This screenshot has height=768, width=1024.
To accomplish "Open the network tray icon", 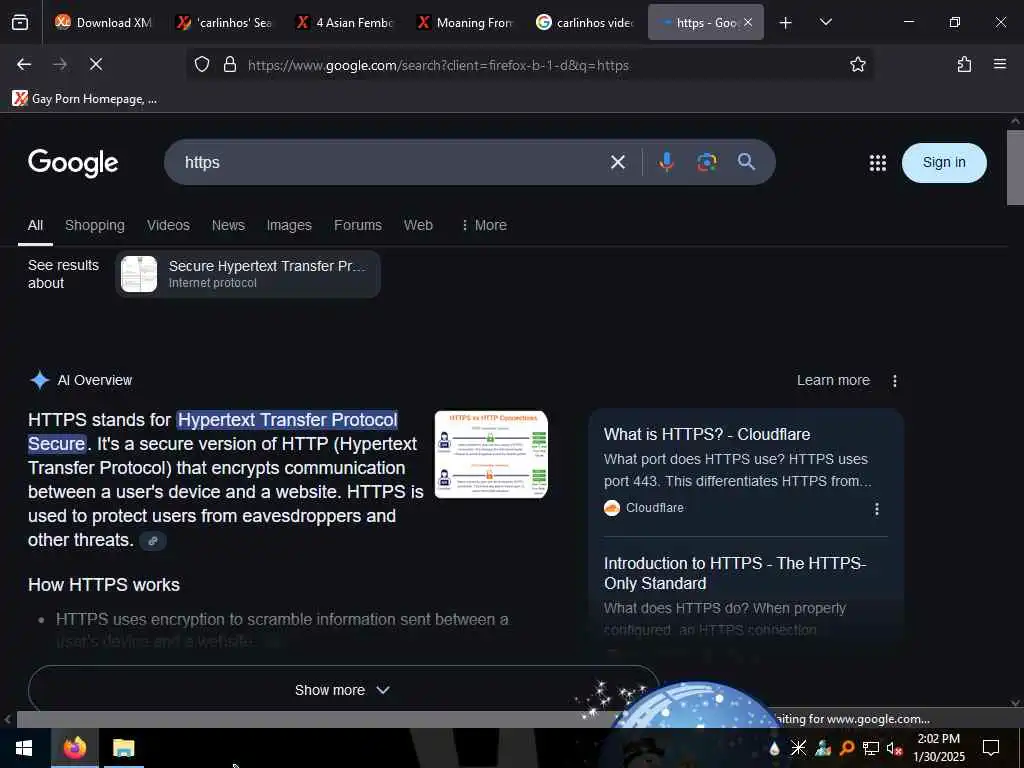I will (870, 748).
